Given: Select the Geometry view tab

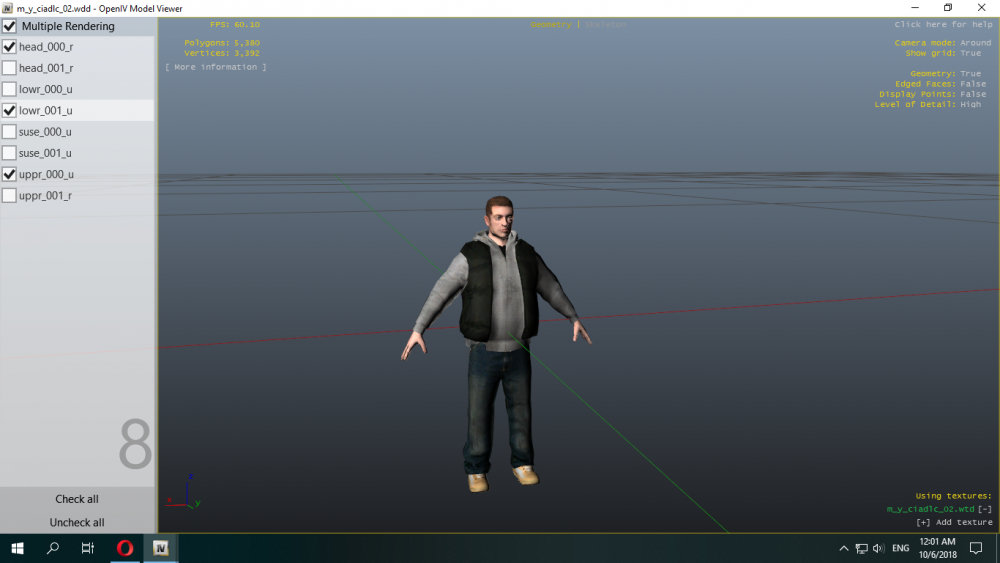Looking at the screenshot, I should [x=551, y=24].
